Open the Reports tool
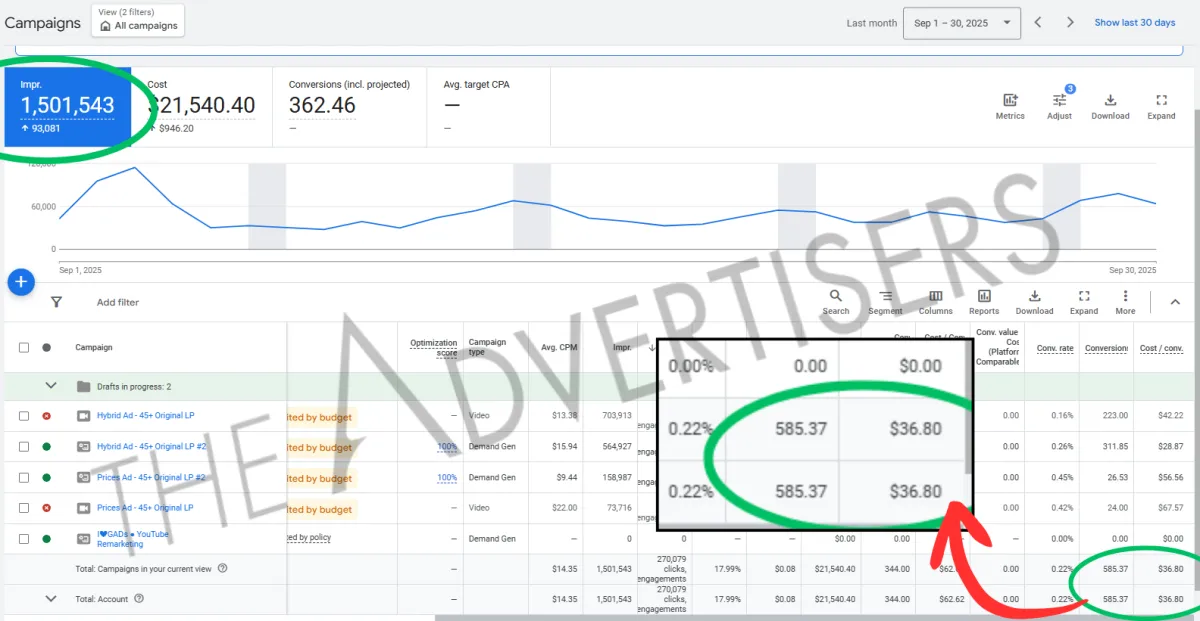Viewport: 1200px width, 621px height. pos(984,302)
